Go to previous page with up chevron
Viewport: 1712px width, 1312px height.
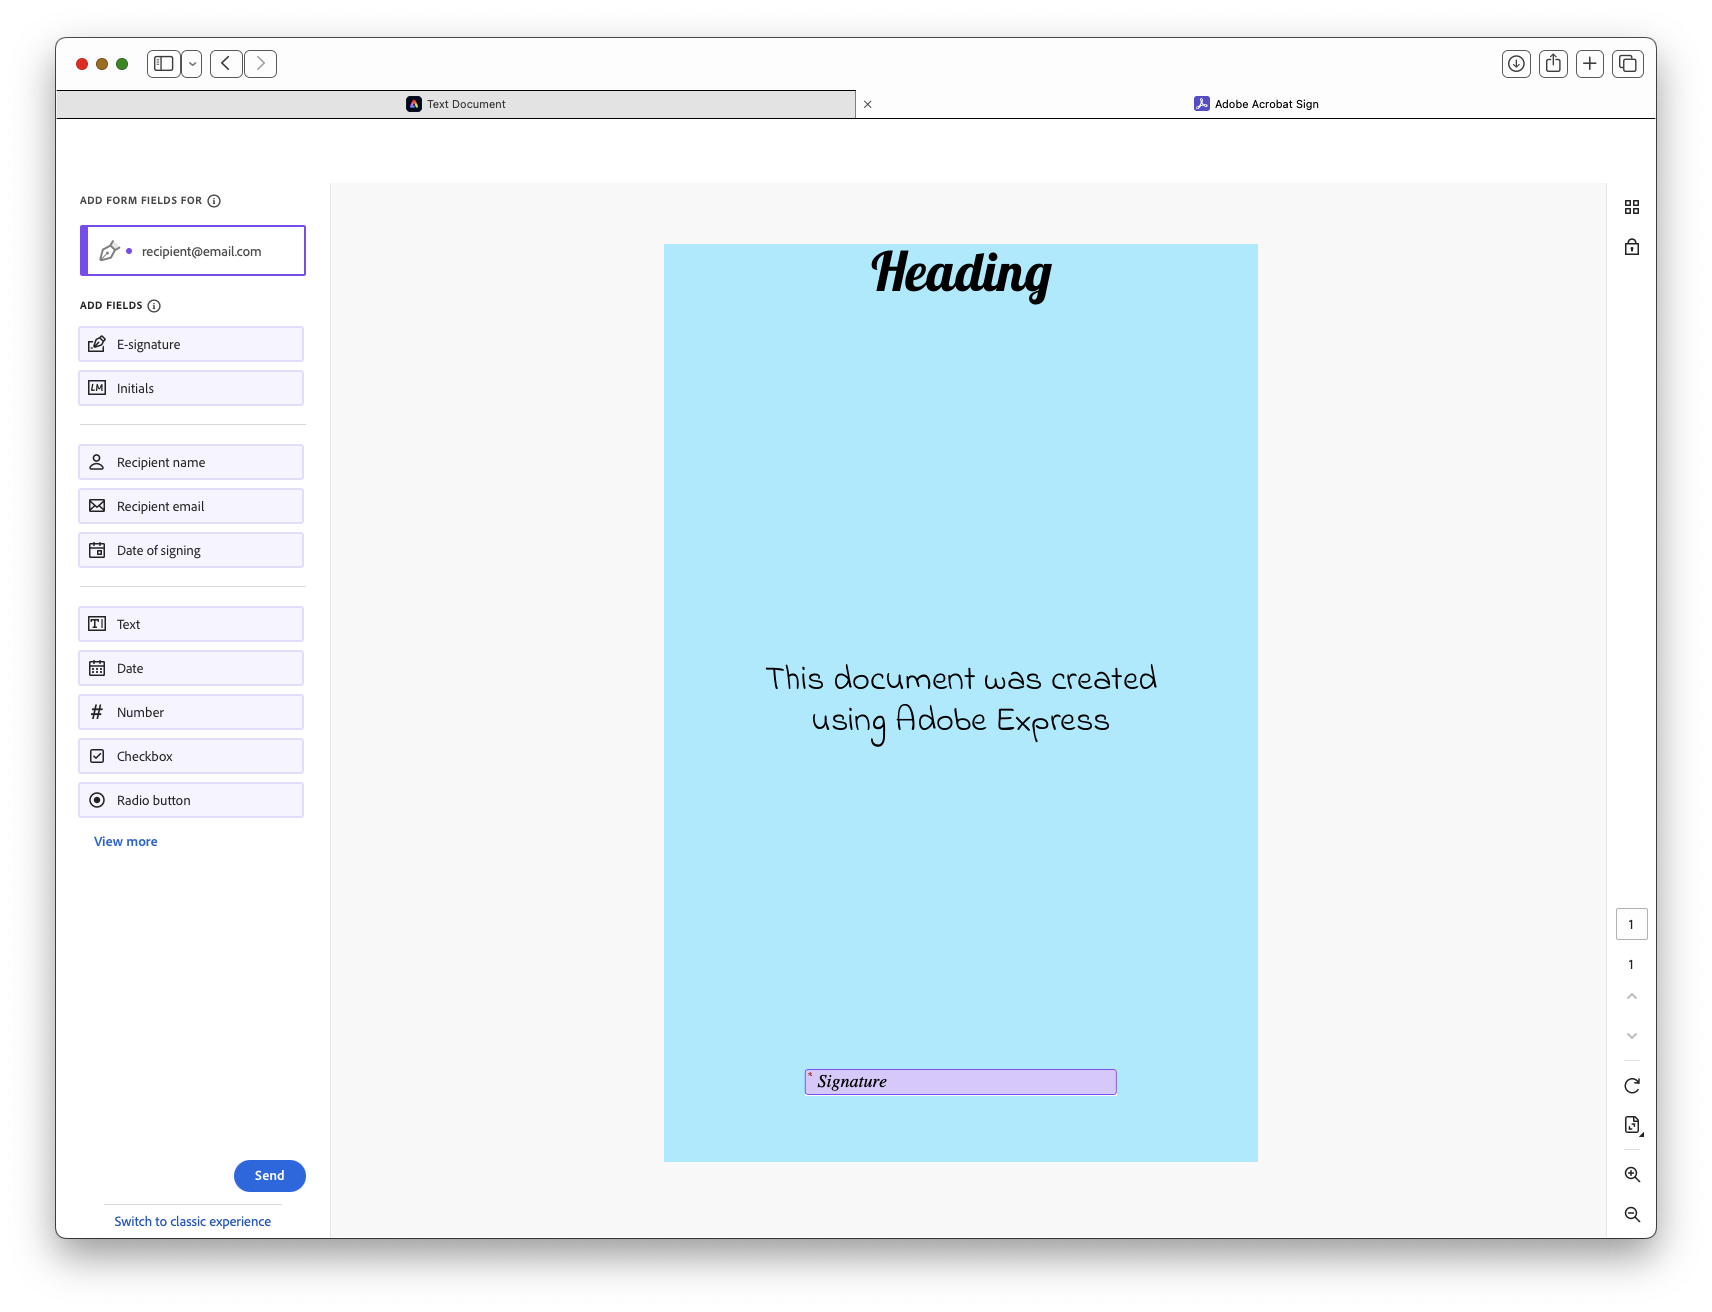(1632, 996)
